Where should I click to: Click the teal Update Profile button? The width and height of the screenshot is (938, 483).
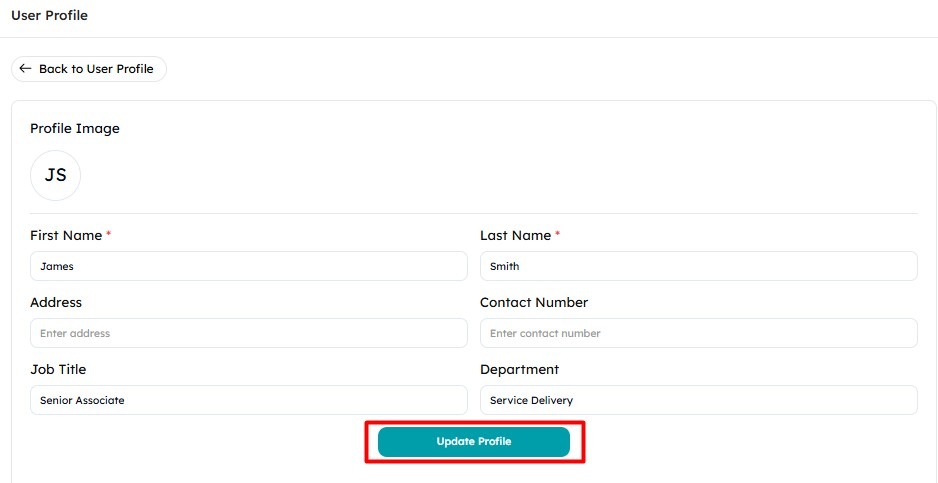pos(474,442)
